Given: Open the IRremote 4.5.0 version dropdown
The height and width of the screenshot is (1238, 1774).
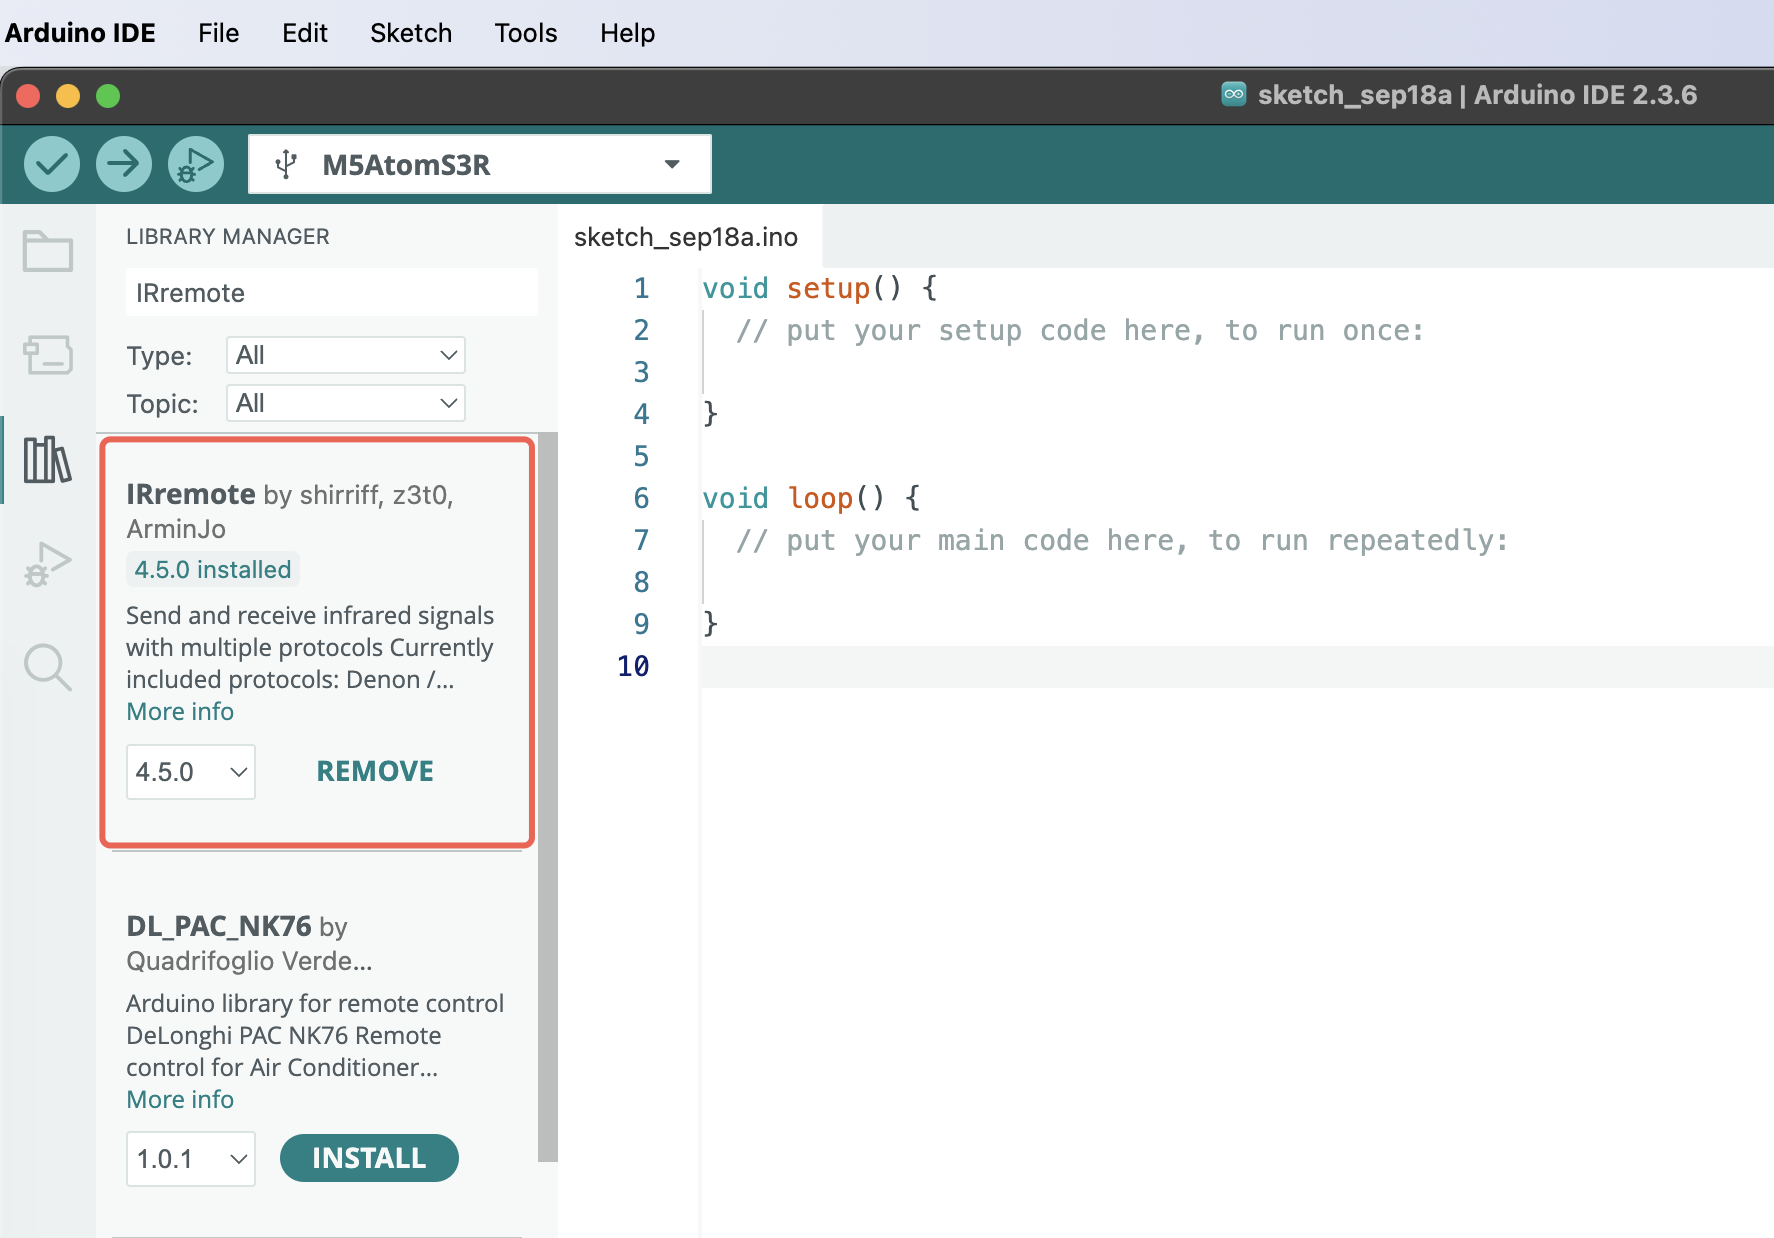Looking at the screenshot, I should (x=191, y=772).
